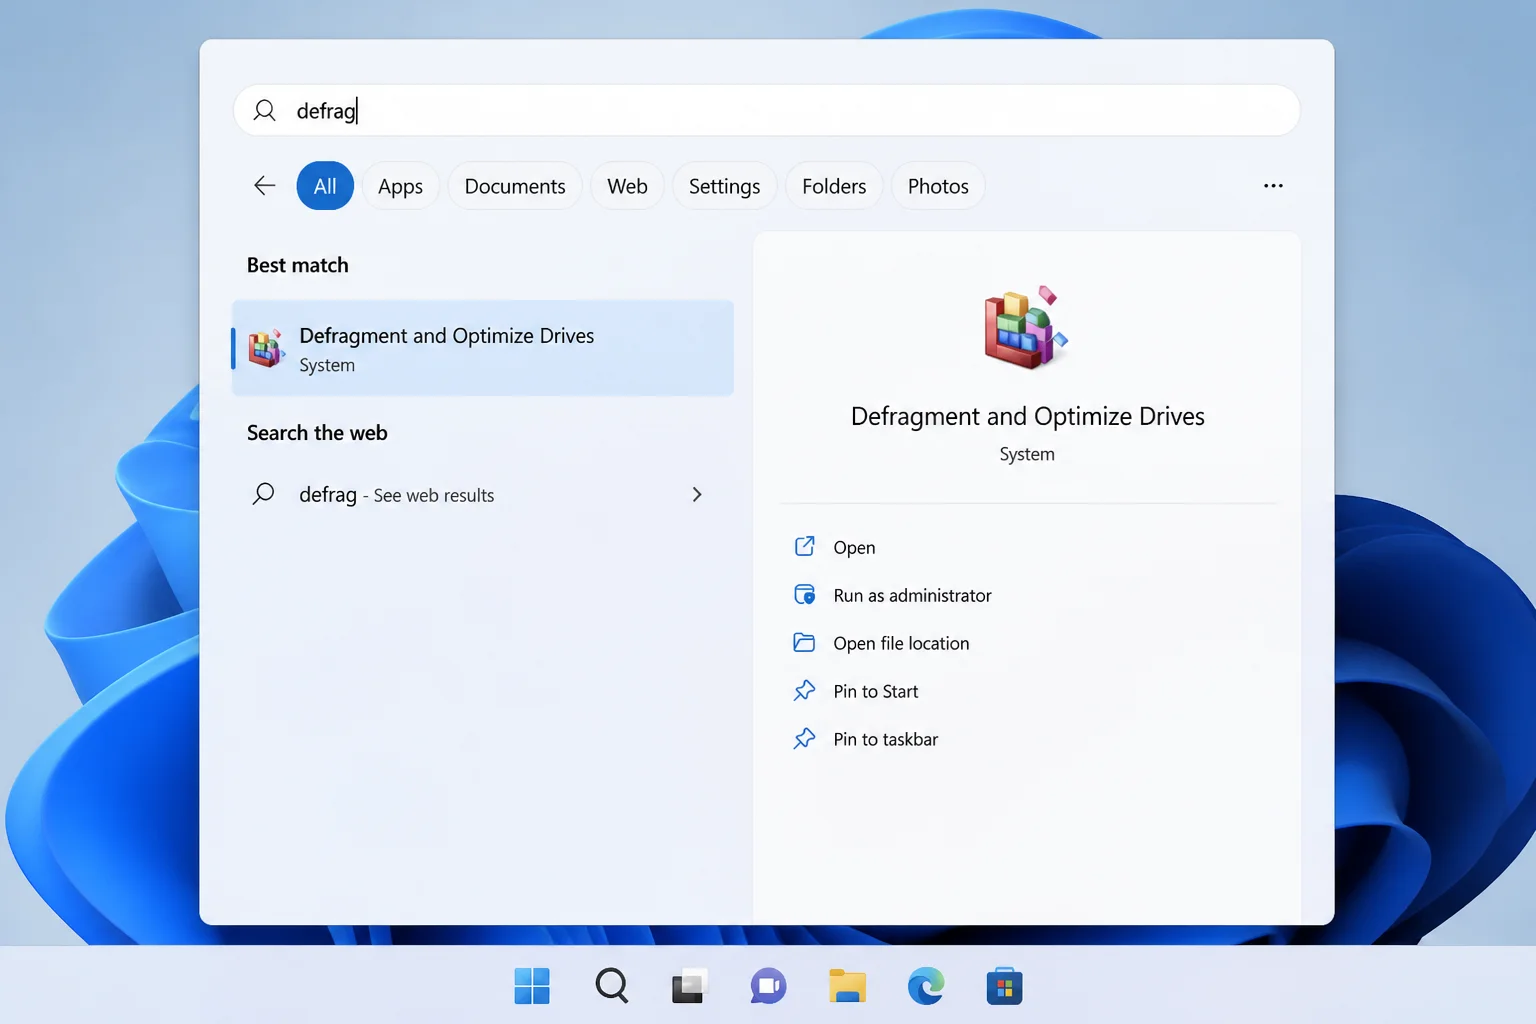Click the Pin to taskbar pin icon
The width and height of the screenshot is (1536, 1024).
click(804, 738)
